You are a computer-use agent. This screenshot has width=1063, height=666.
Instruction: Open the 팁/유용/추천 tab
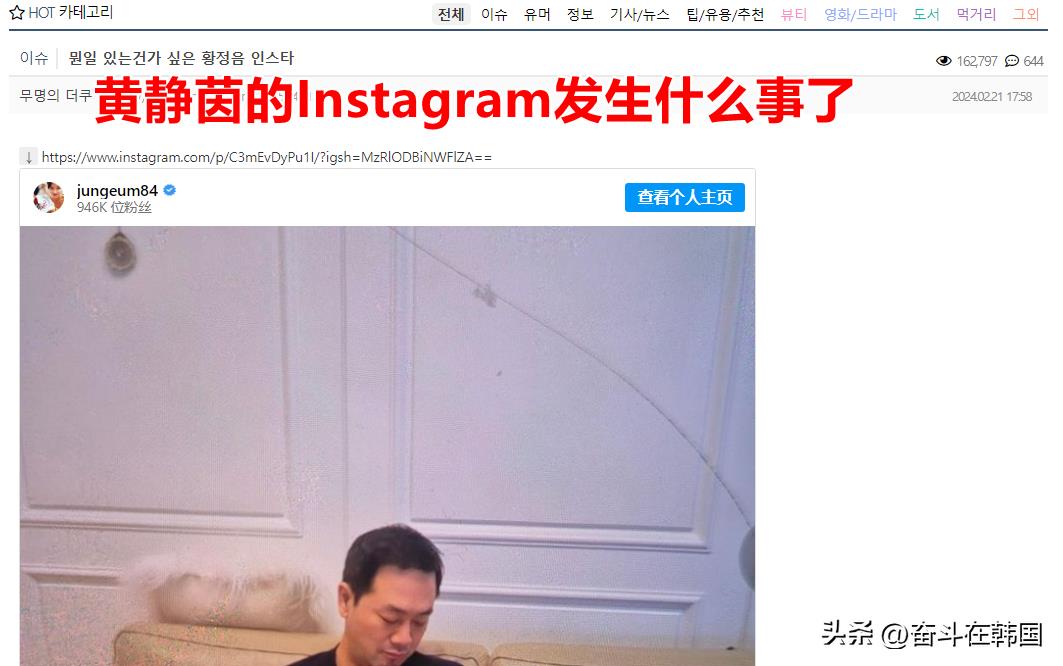725,14
